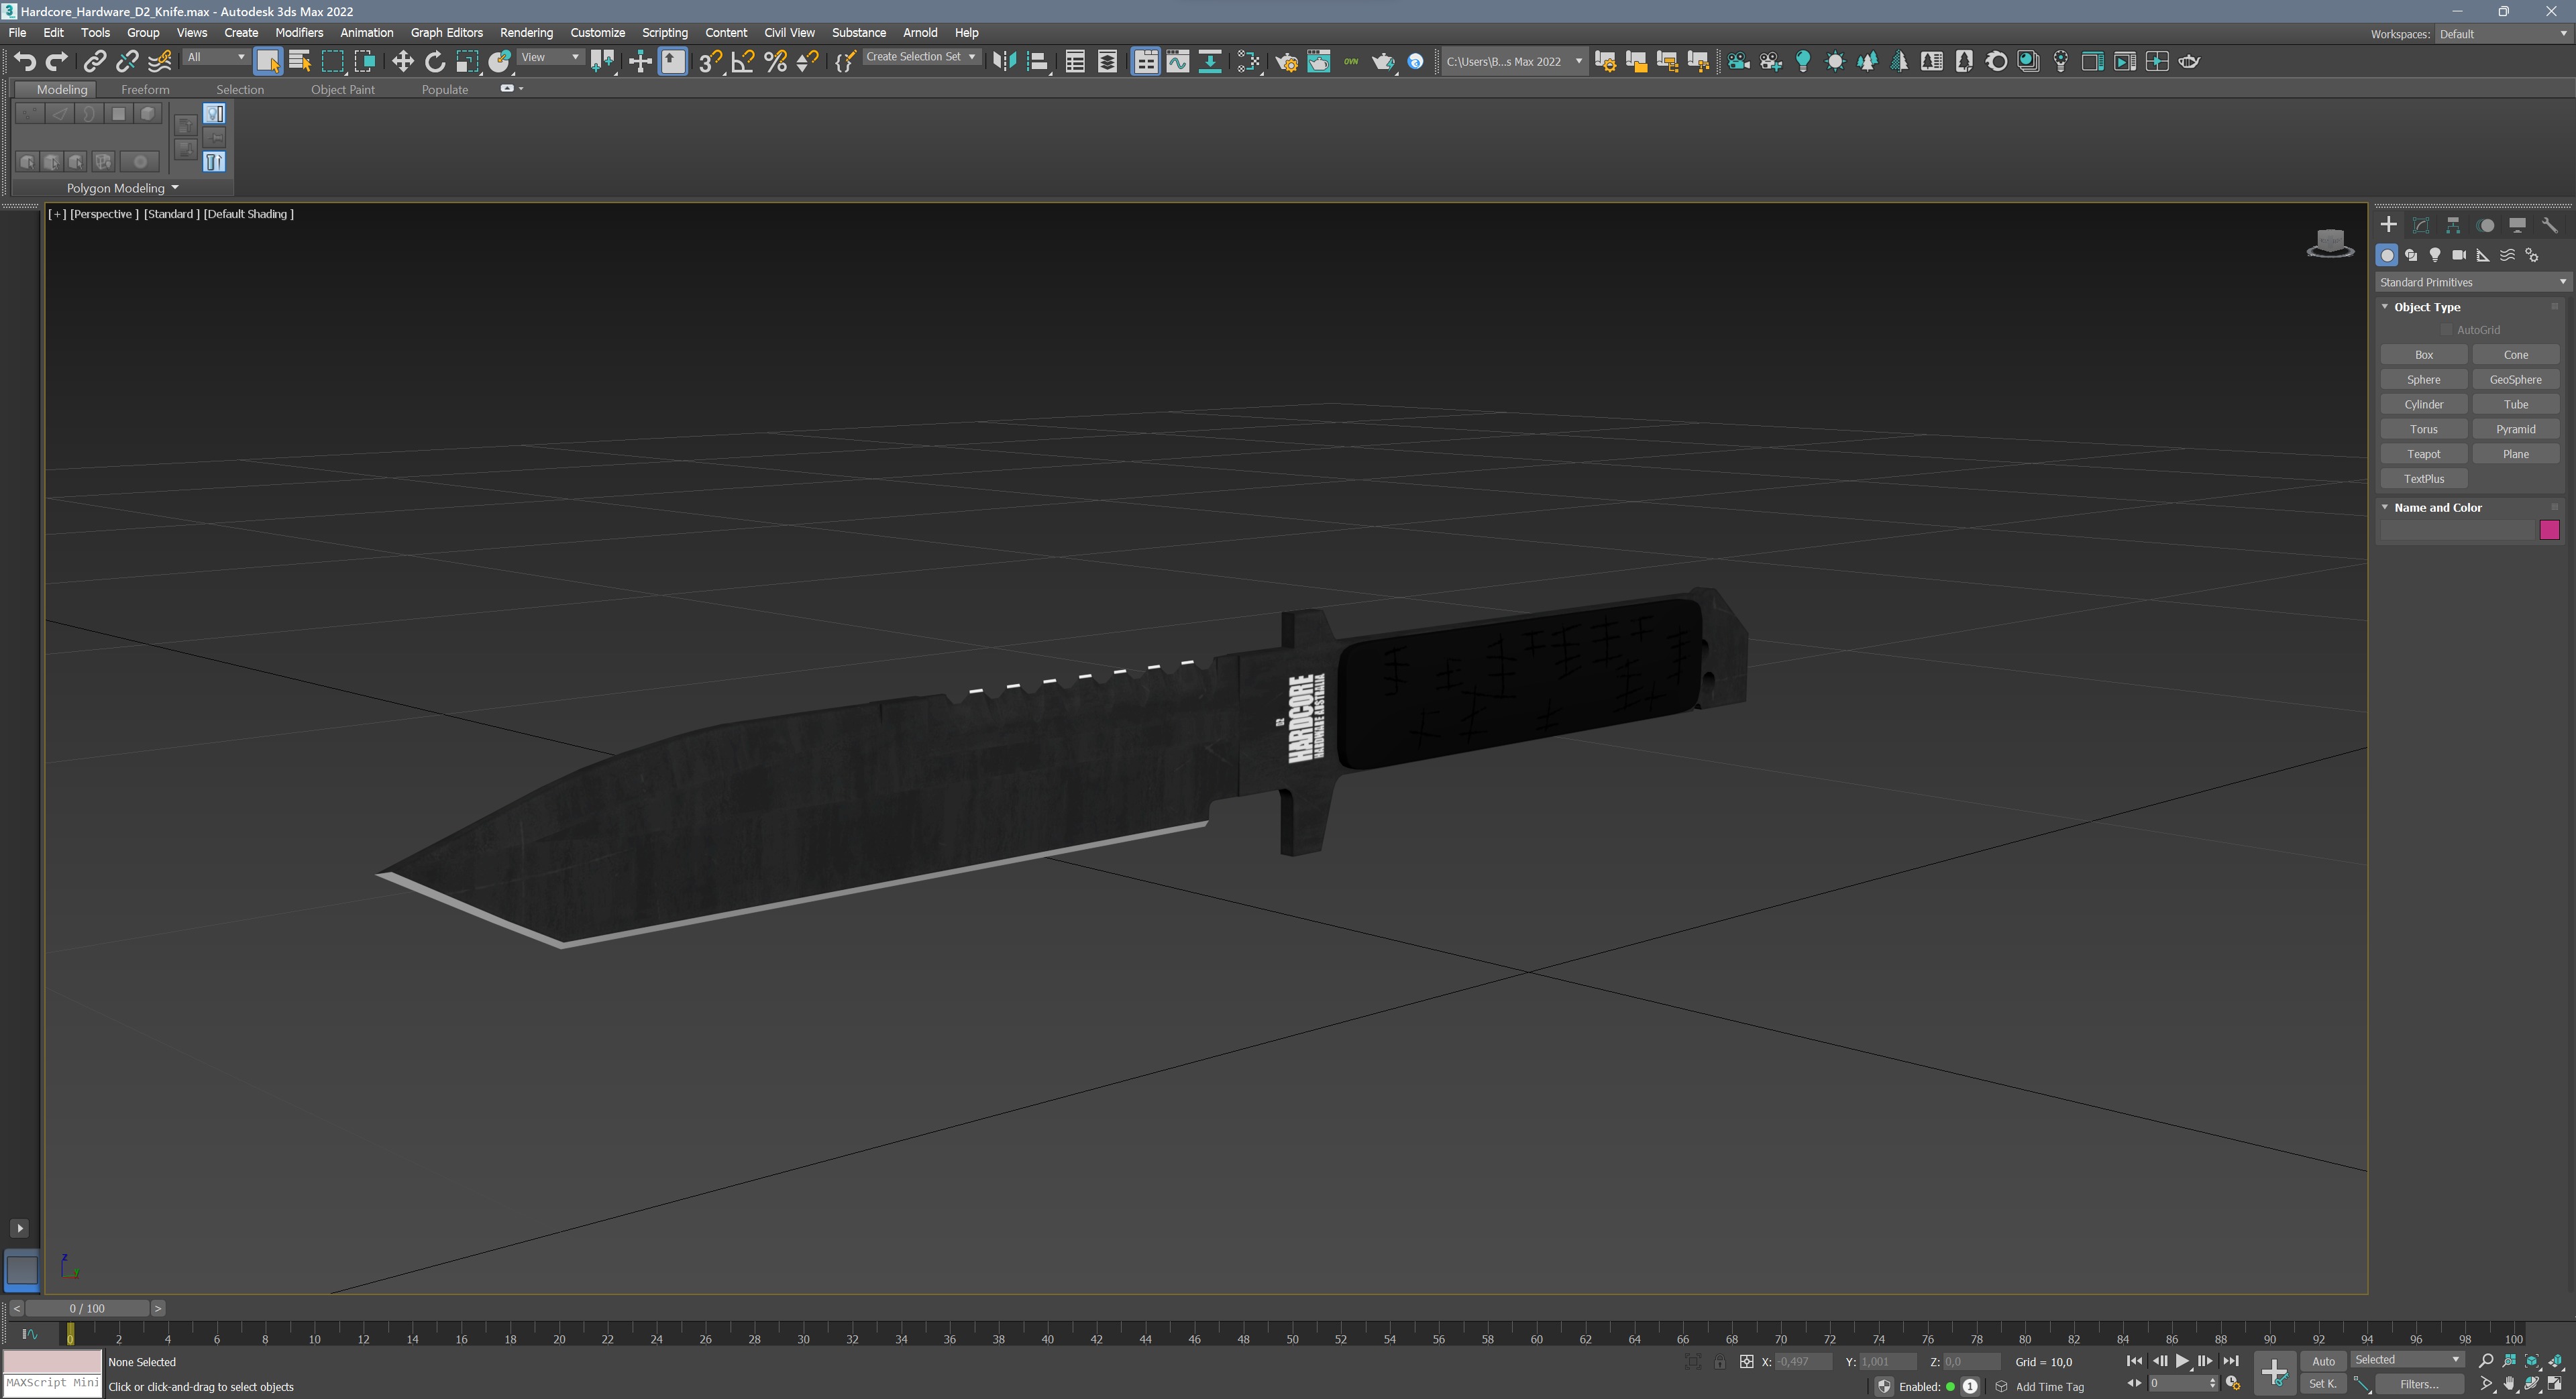This screenshot has width=2576, height=1399.
Task: Toggle the Auto key button
Action: click(2324, 1361)
